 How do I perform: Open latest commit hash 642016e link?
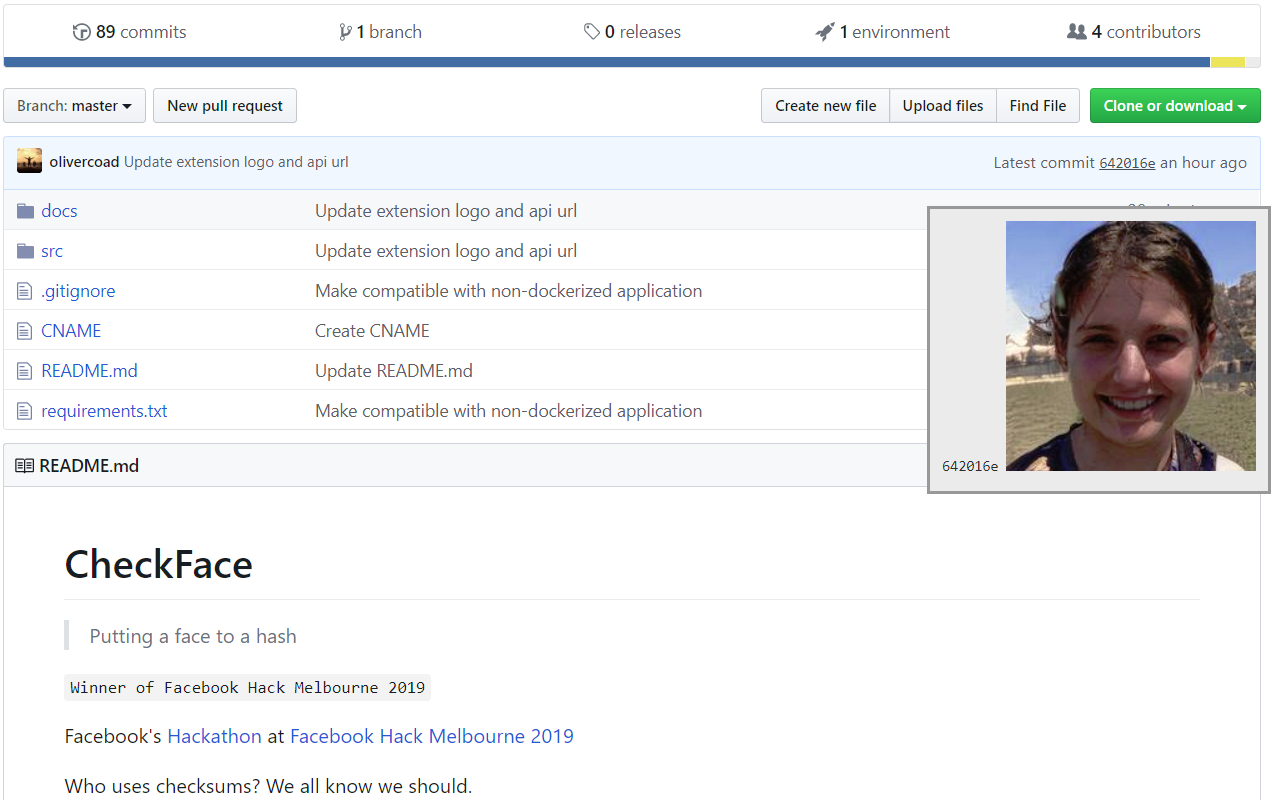coord(1127,163)
